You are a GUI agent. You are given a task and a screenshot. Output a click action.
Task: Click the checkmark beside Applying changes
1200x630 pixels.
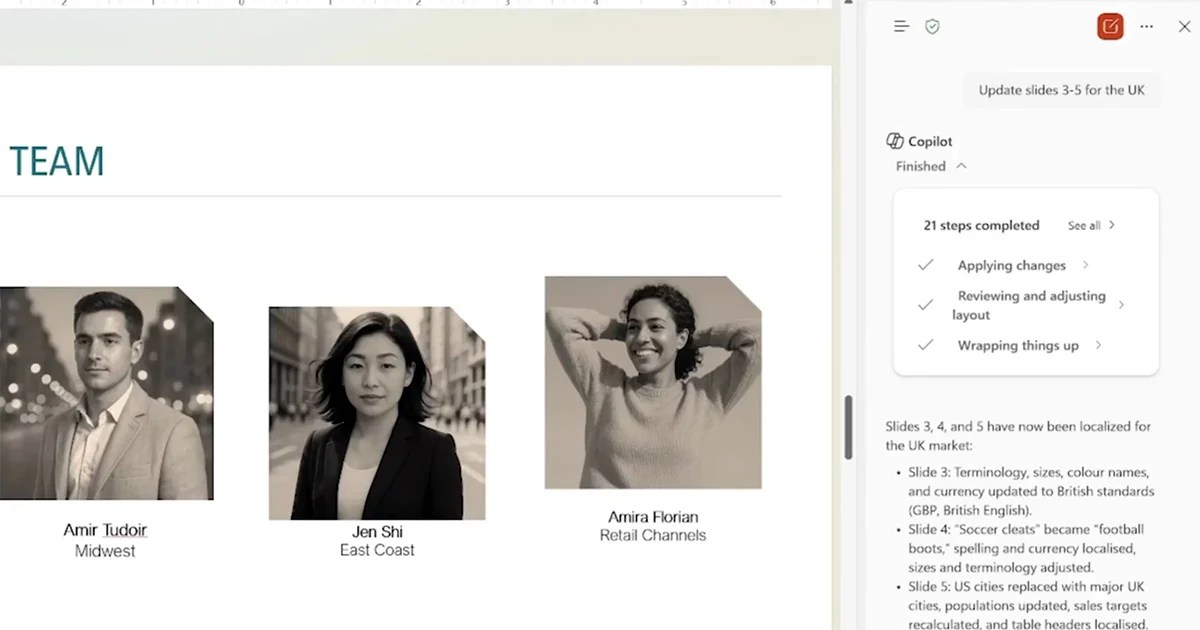pos(924,265)
